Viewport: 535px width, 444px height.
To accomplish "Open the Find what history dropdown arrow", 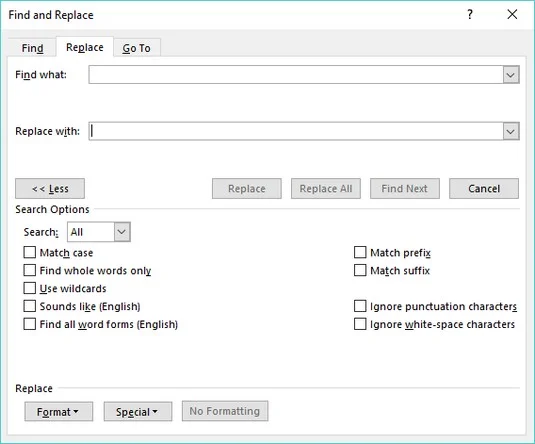I will click(510, 75).
